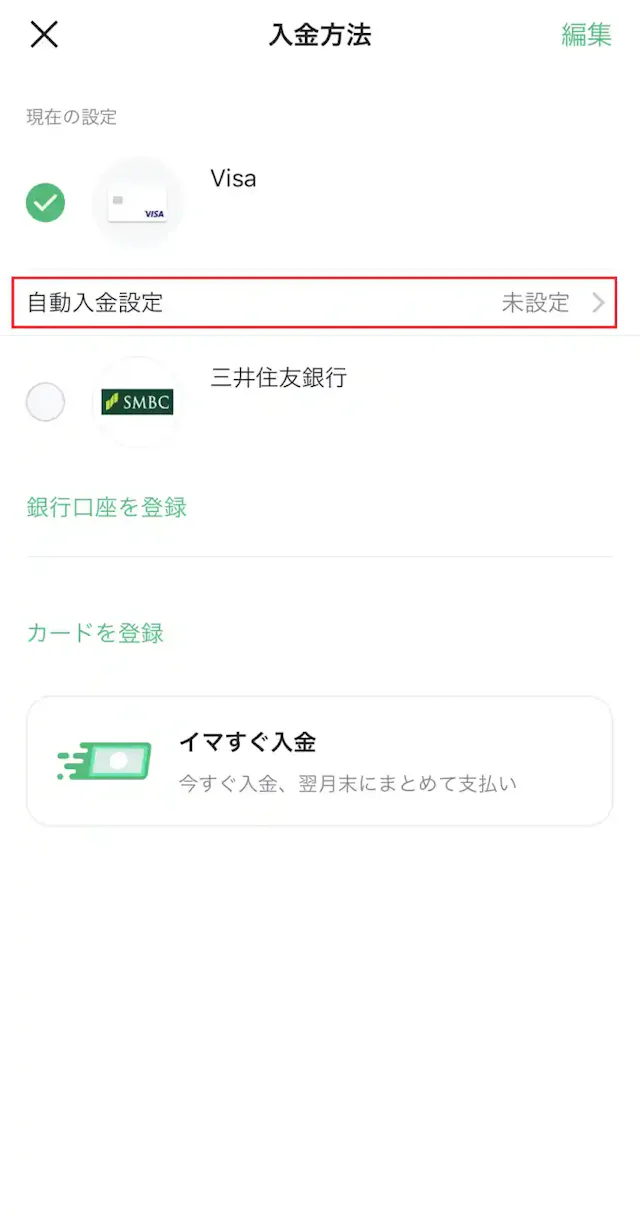Tap the X close icon at top left
Image resolution: width=640 pixels, height=1222 pixels.
43,35
